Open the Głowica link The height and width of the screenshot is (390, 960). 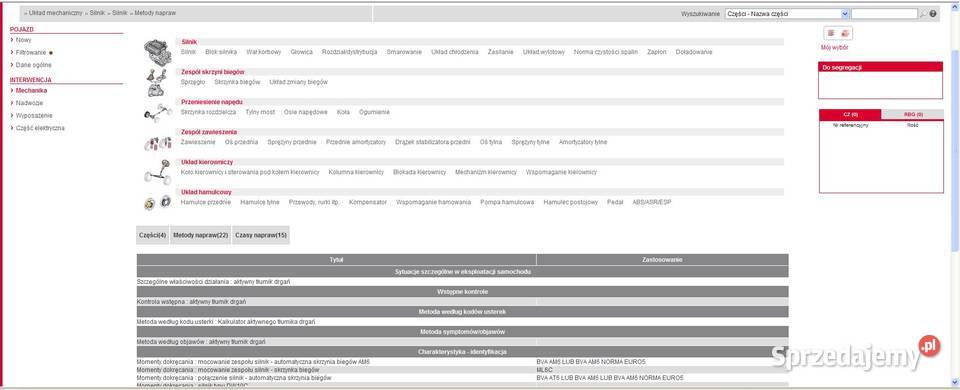tap(301, 52)
